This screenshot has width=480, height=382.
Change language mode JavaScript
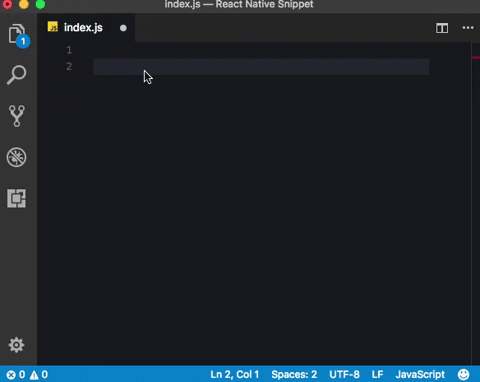[x=420, y=375]
